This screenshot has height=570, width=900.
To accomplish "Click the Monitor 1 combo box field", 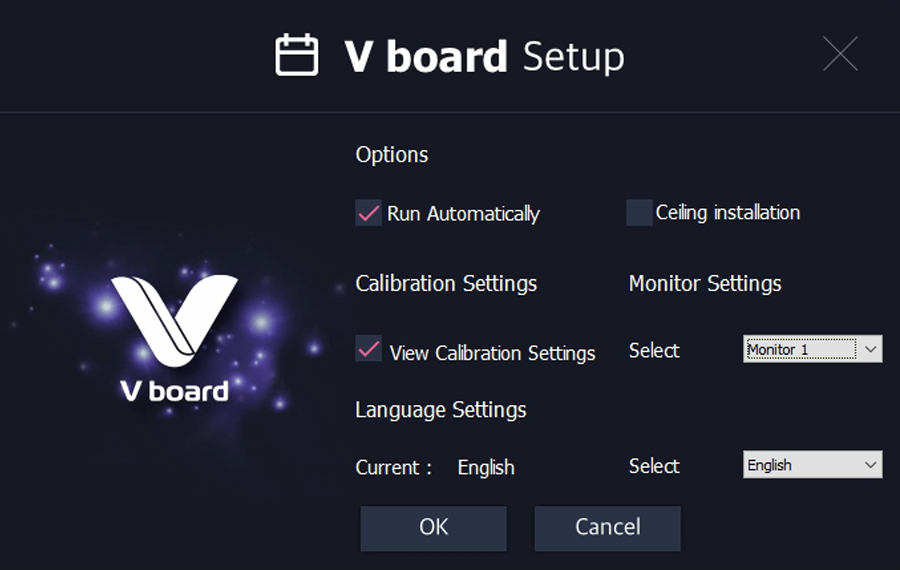I will (800, 349).
